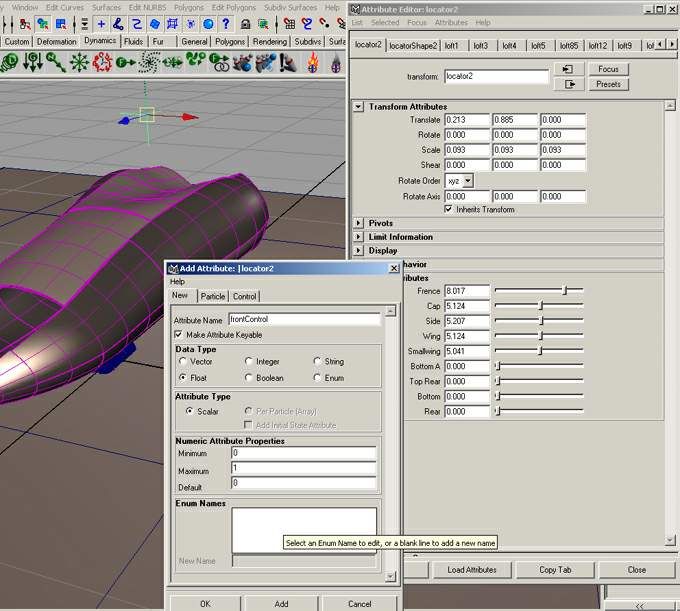The image size is (680, 611).
Task: Click Add in Add Attribute dialog
Action: click(x=281, y=604)
